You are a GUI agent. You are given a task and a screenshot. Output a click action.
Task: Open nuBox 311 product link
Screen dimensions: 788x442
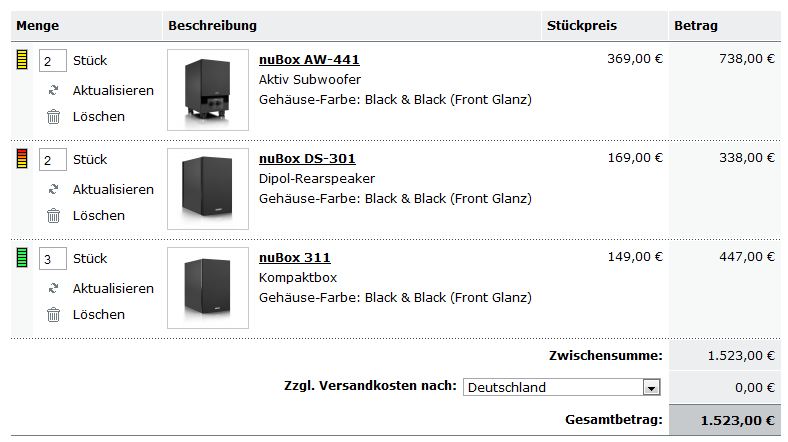point(294,258)
